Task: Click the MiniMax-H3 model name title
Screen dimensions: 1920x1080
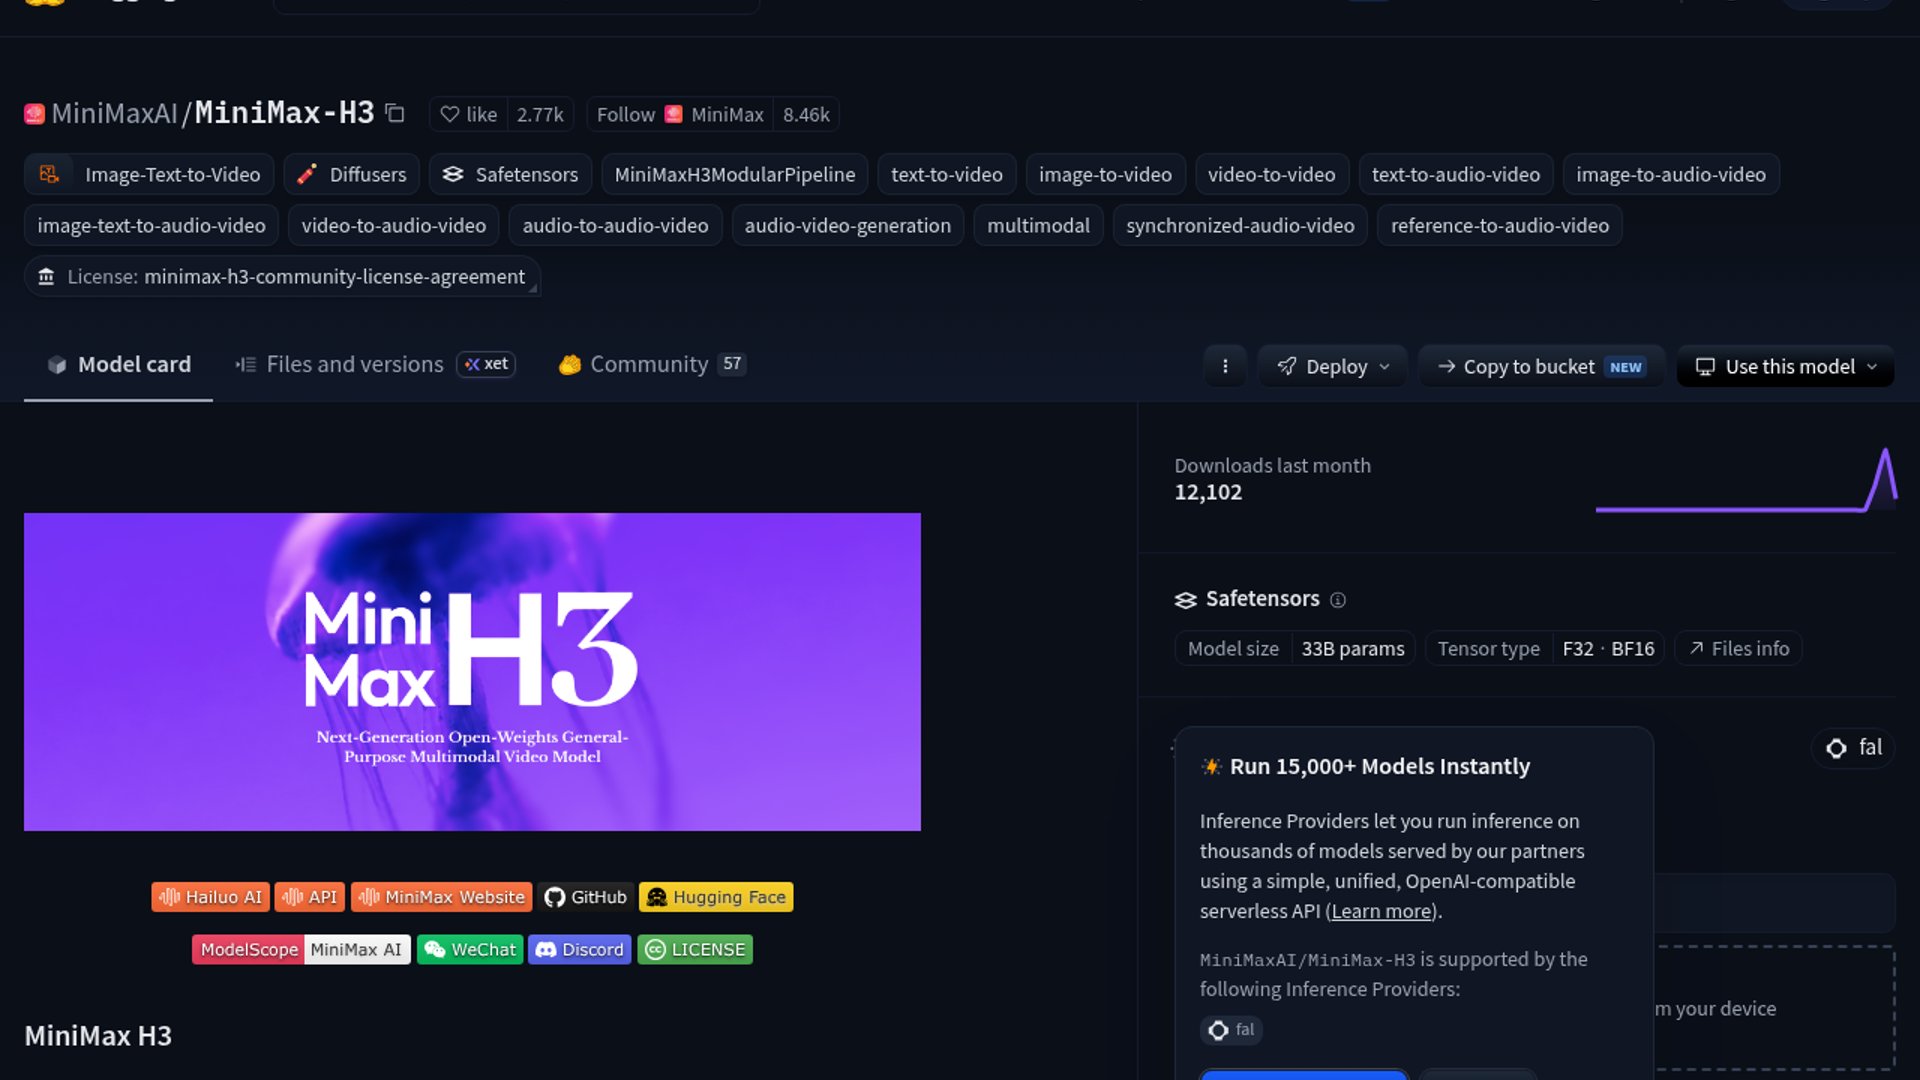Action: point(285,113)
